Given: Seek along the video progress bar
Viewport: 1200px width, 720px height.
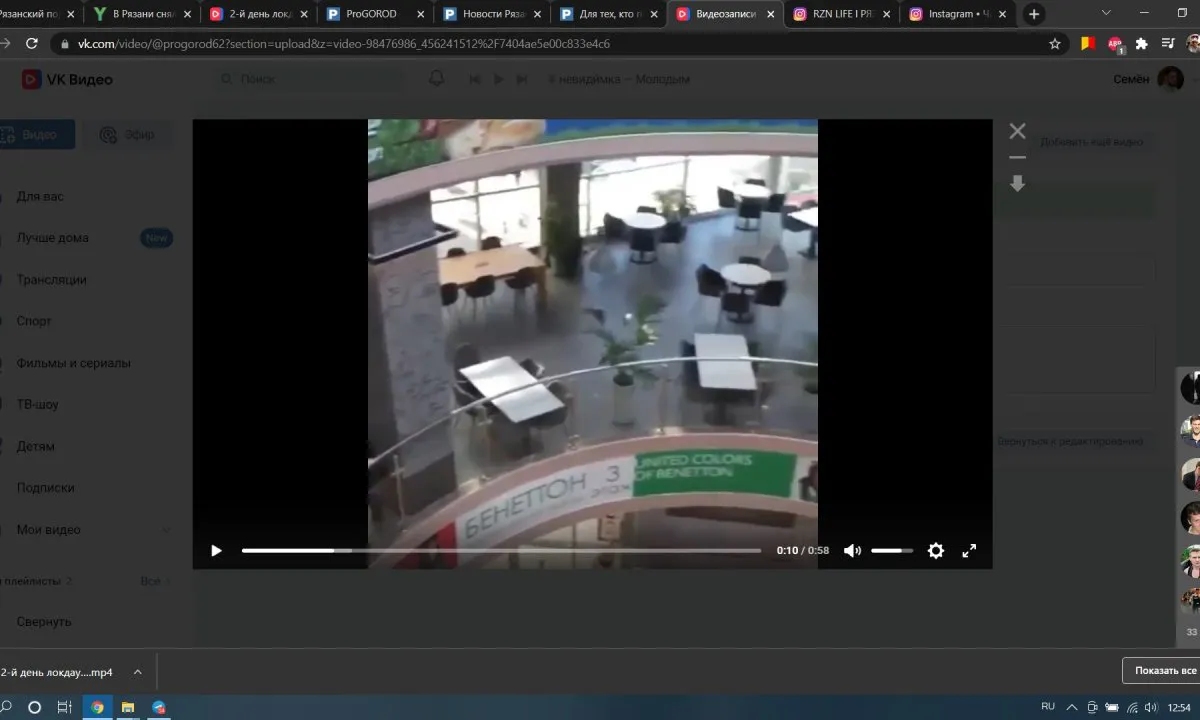Looking at the screenshot, I should [x=501, y=550].
